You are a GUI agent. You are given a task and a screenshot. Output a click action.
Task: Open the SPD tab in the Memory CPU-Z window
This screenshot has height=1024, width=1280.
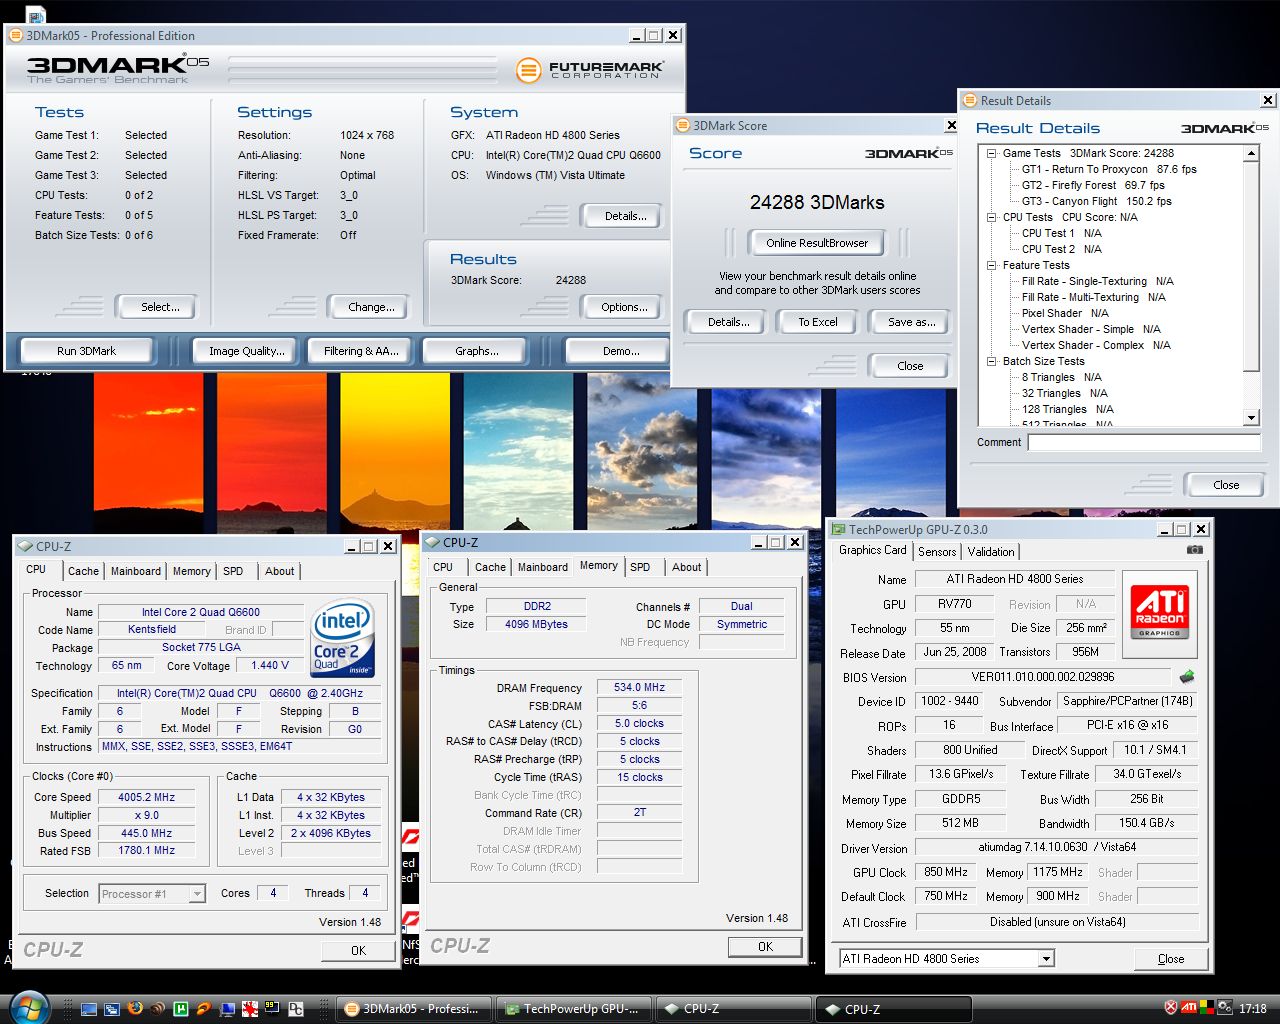pyautogui.click(x=640, y=567)
